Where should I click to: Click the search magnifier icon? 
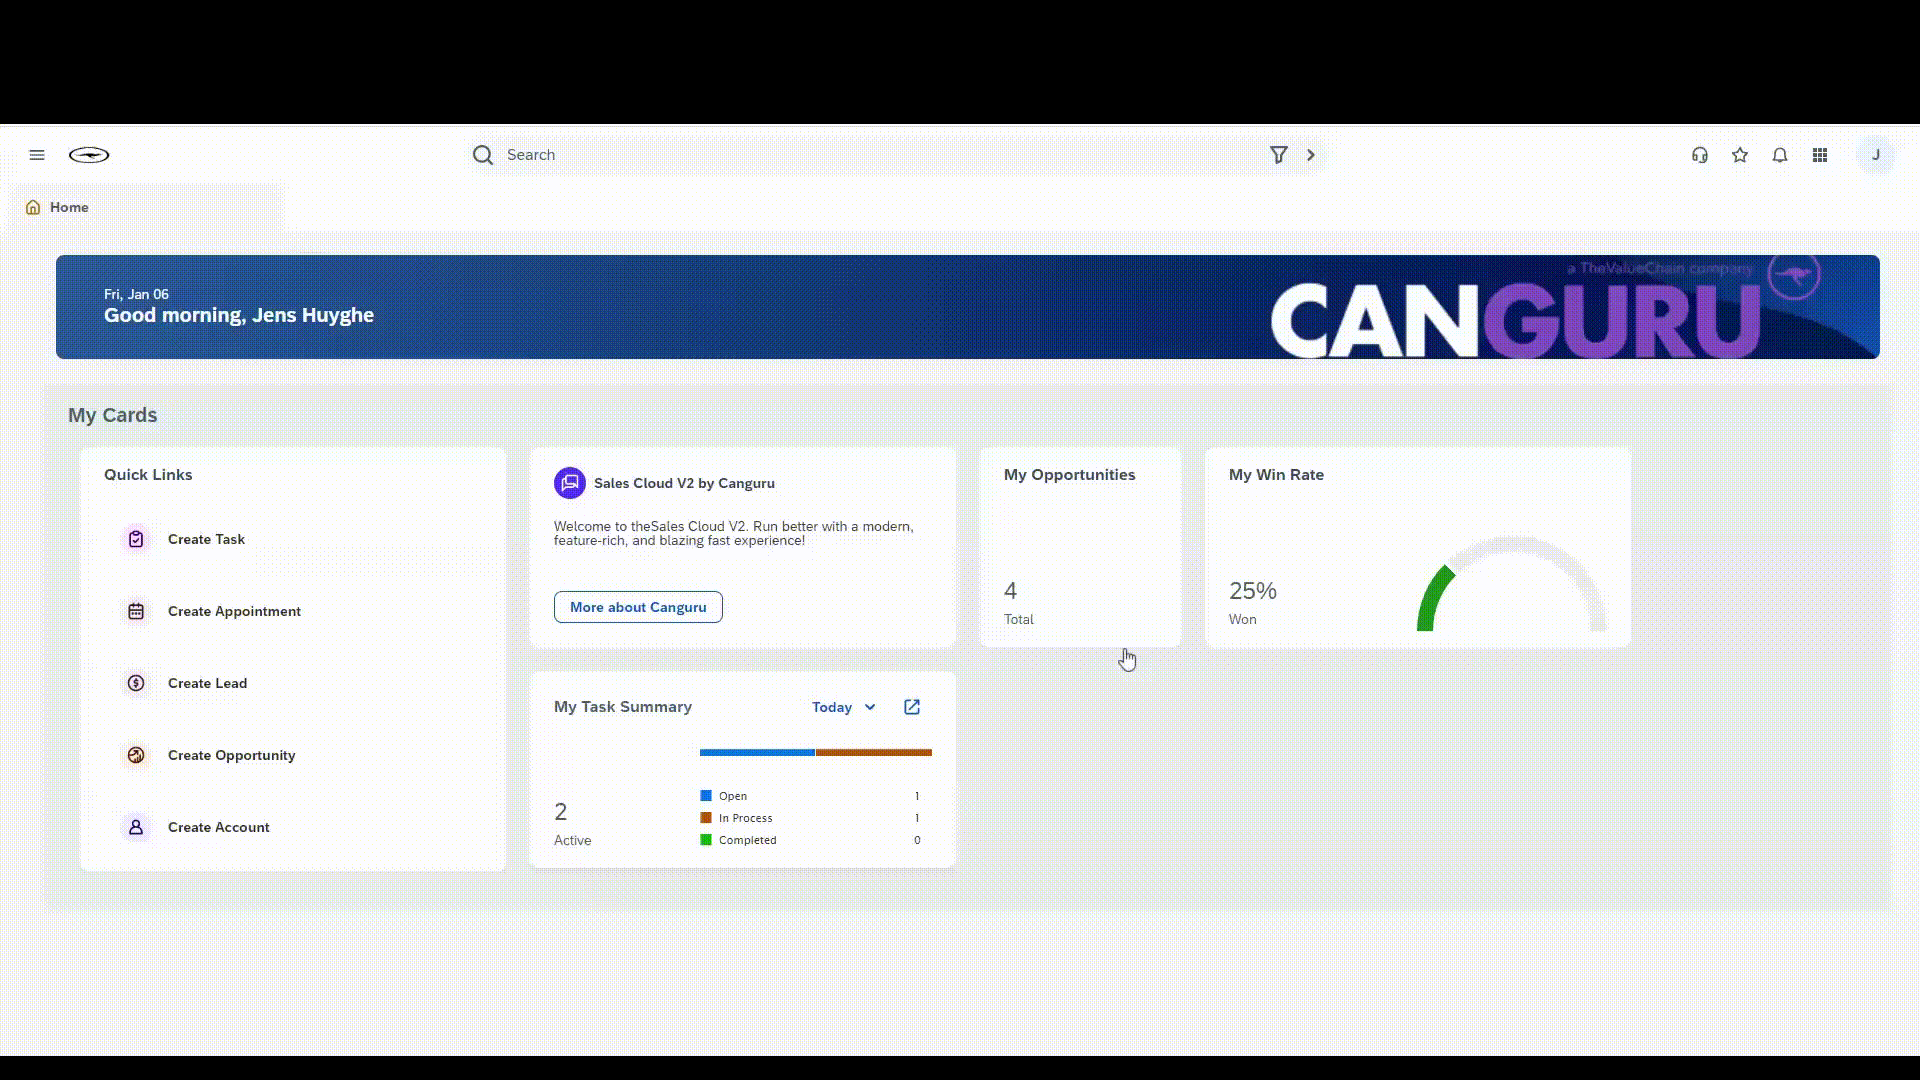coord(483,155)
